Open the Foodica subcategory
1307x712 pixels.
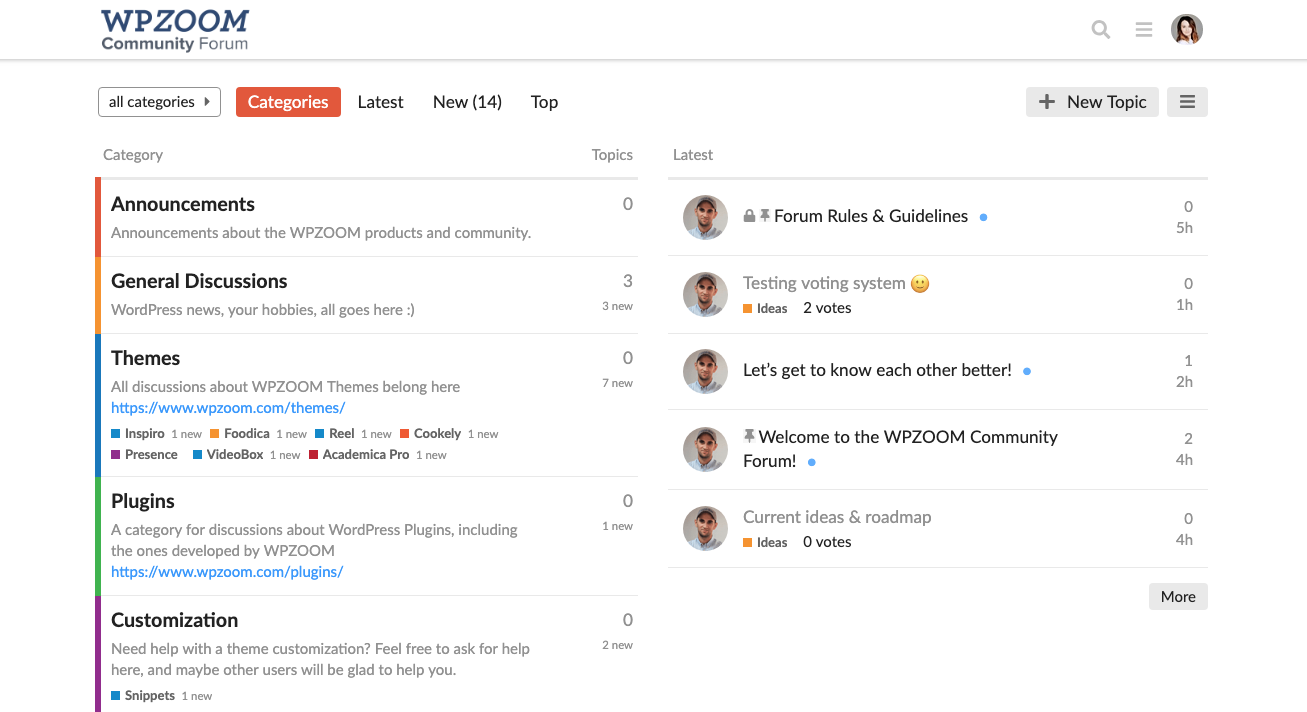tap(240, 434)
